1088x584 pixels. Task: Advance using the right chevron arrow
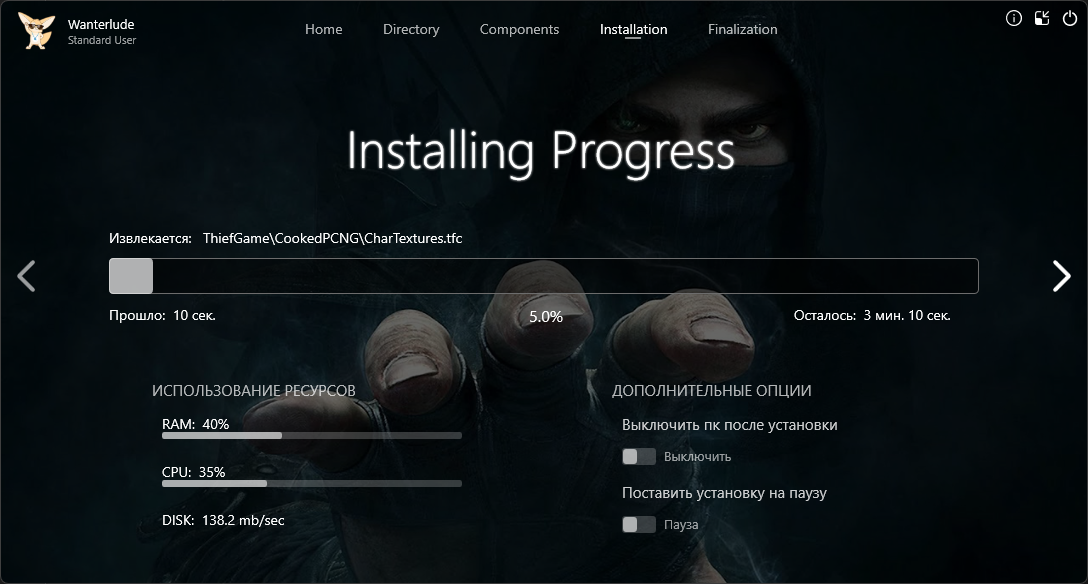point(1061,276)
